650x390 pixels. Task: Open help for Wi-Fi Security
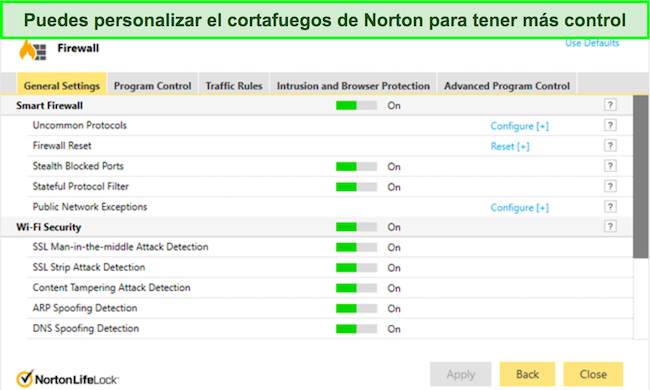(x=610, y=226)
